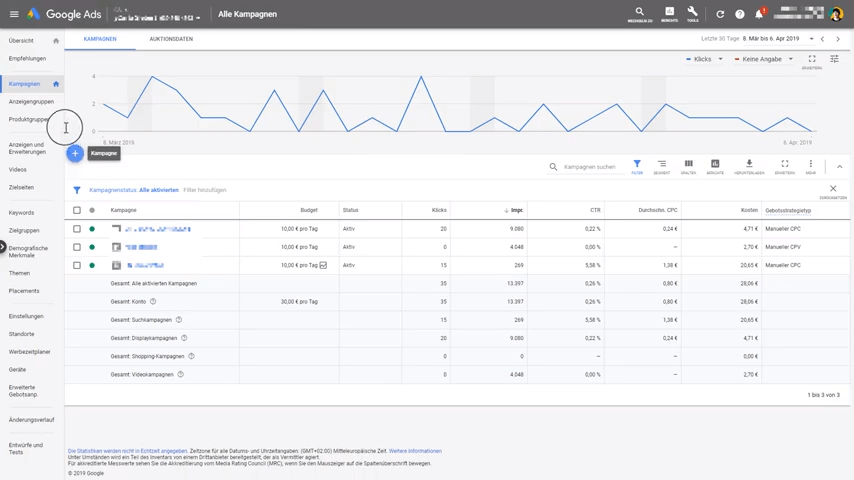Open the Tools wrench menu
This screenshot has height=480, width=854.
pos(693,14)
